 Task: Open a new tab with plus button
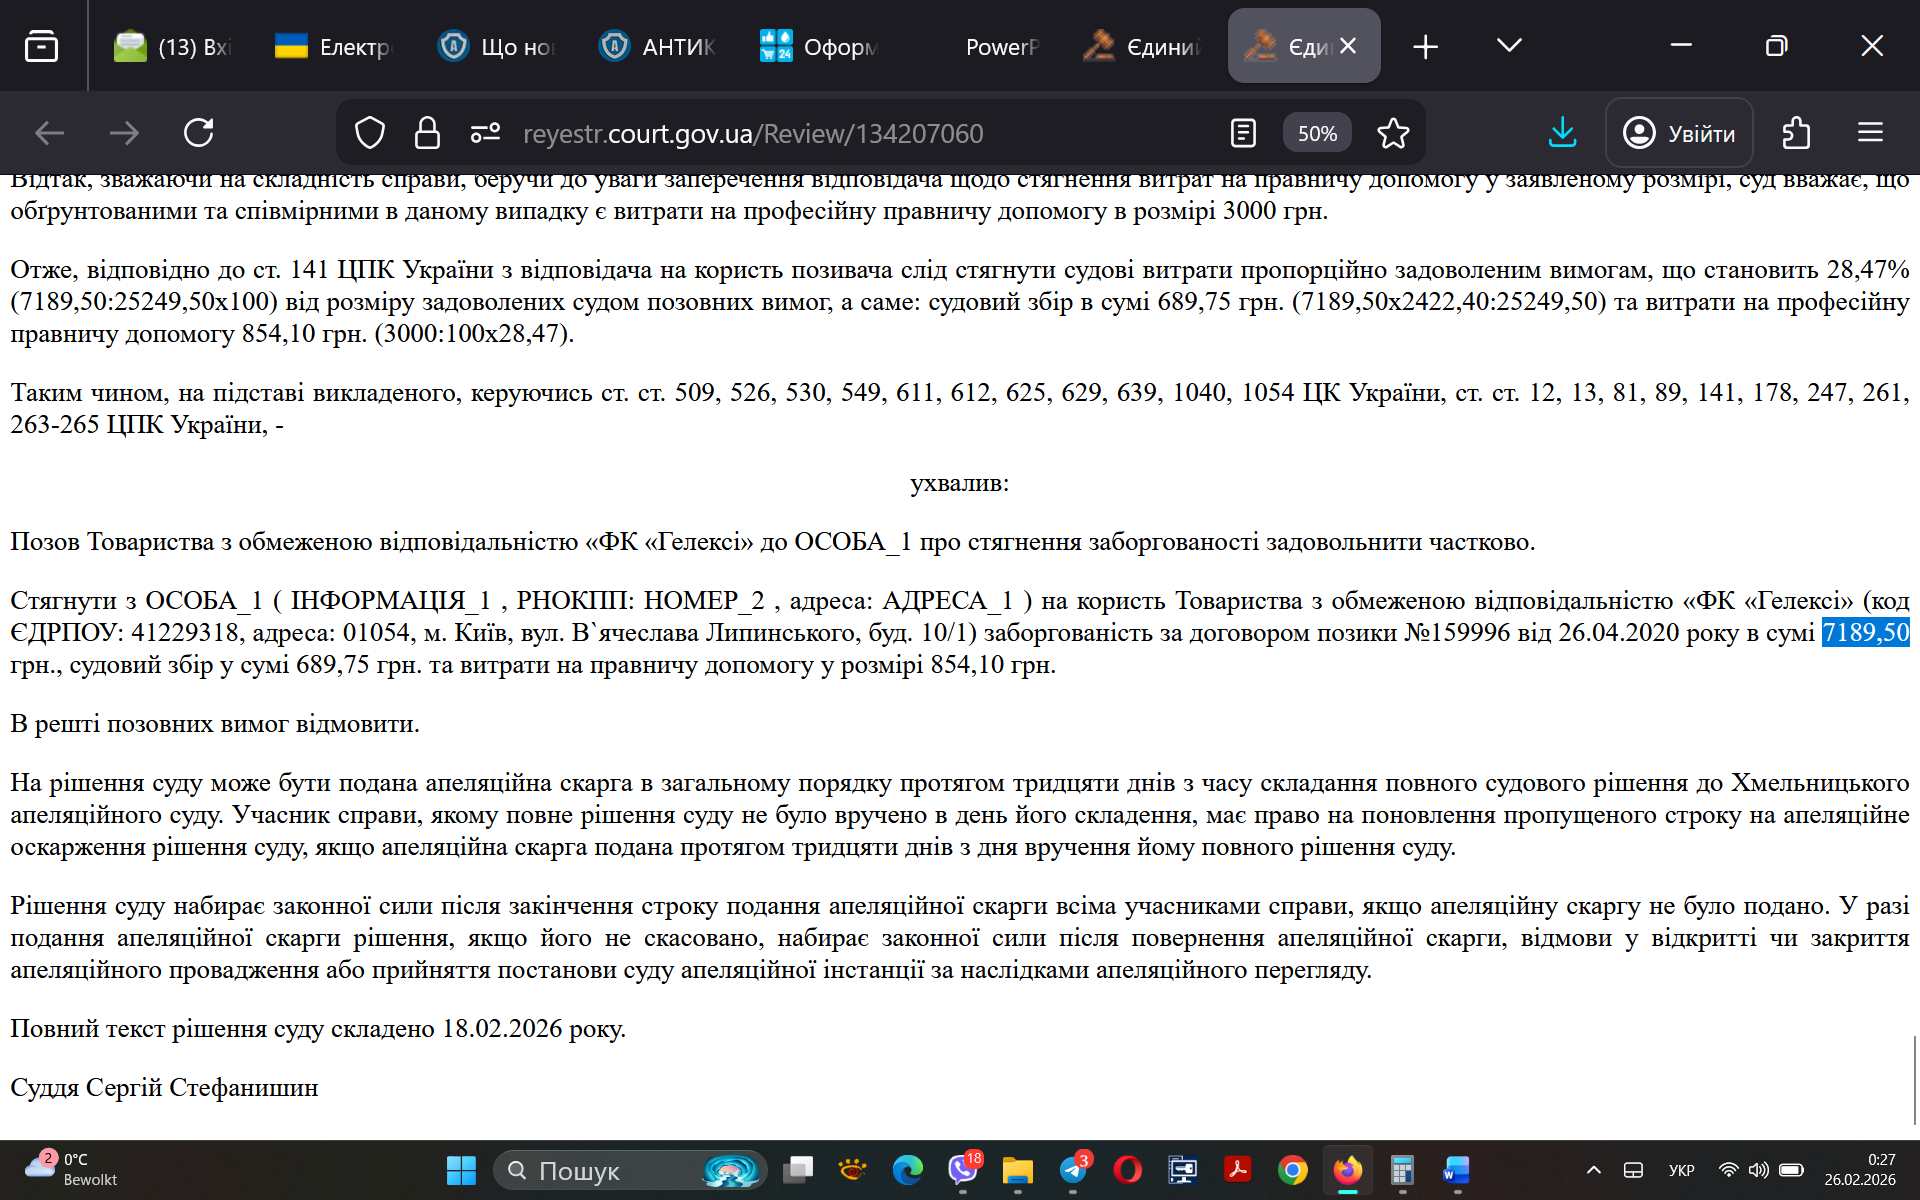coord(1425,46)
